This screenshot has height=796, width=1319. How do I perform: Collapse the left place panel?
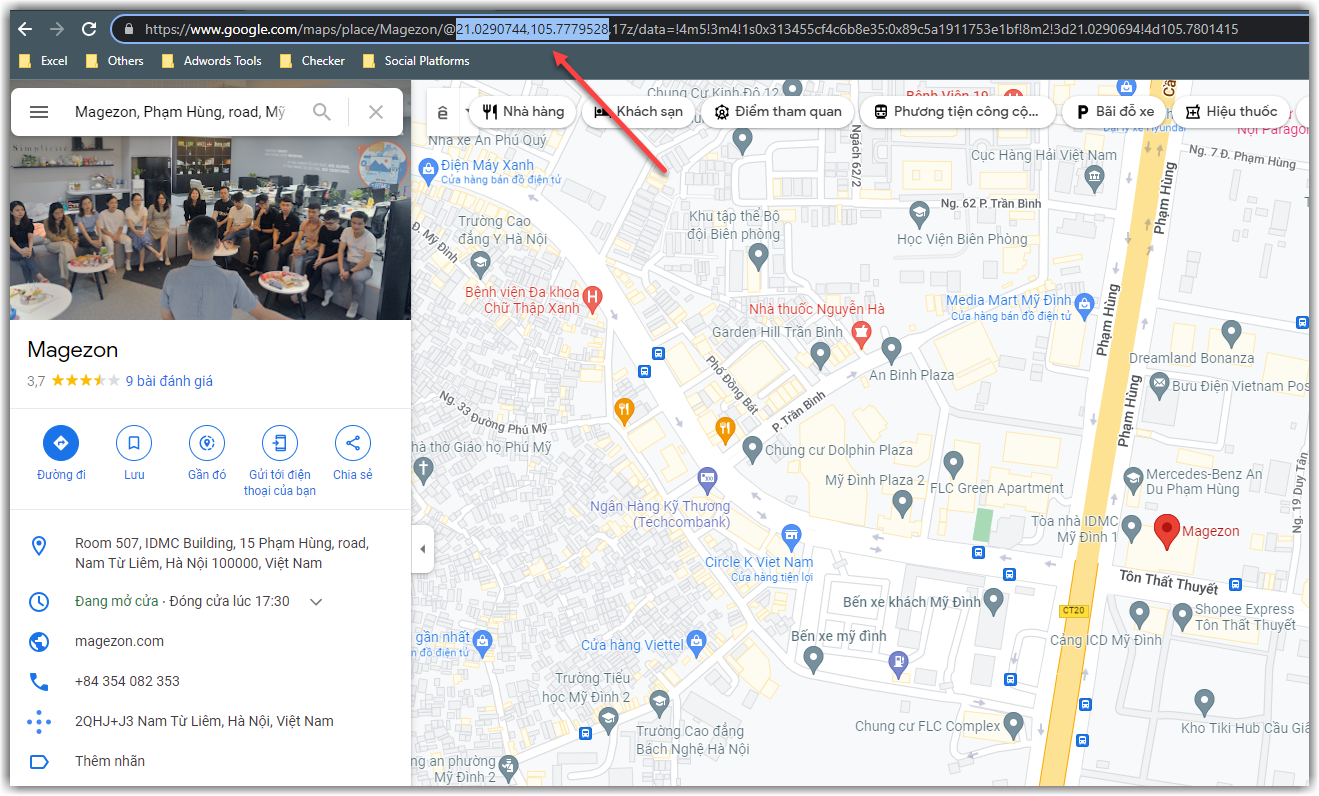(421, 548)
